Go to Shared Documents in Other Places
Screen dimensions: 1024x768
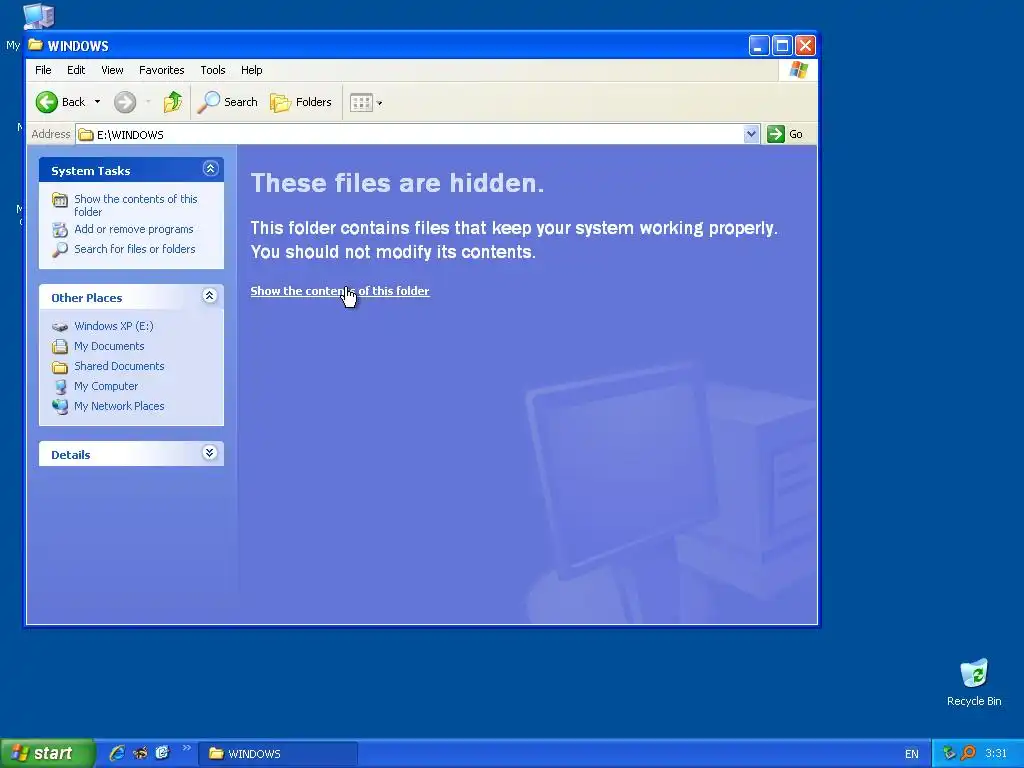coord(119,366)
